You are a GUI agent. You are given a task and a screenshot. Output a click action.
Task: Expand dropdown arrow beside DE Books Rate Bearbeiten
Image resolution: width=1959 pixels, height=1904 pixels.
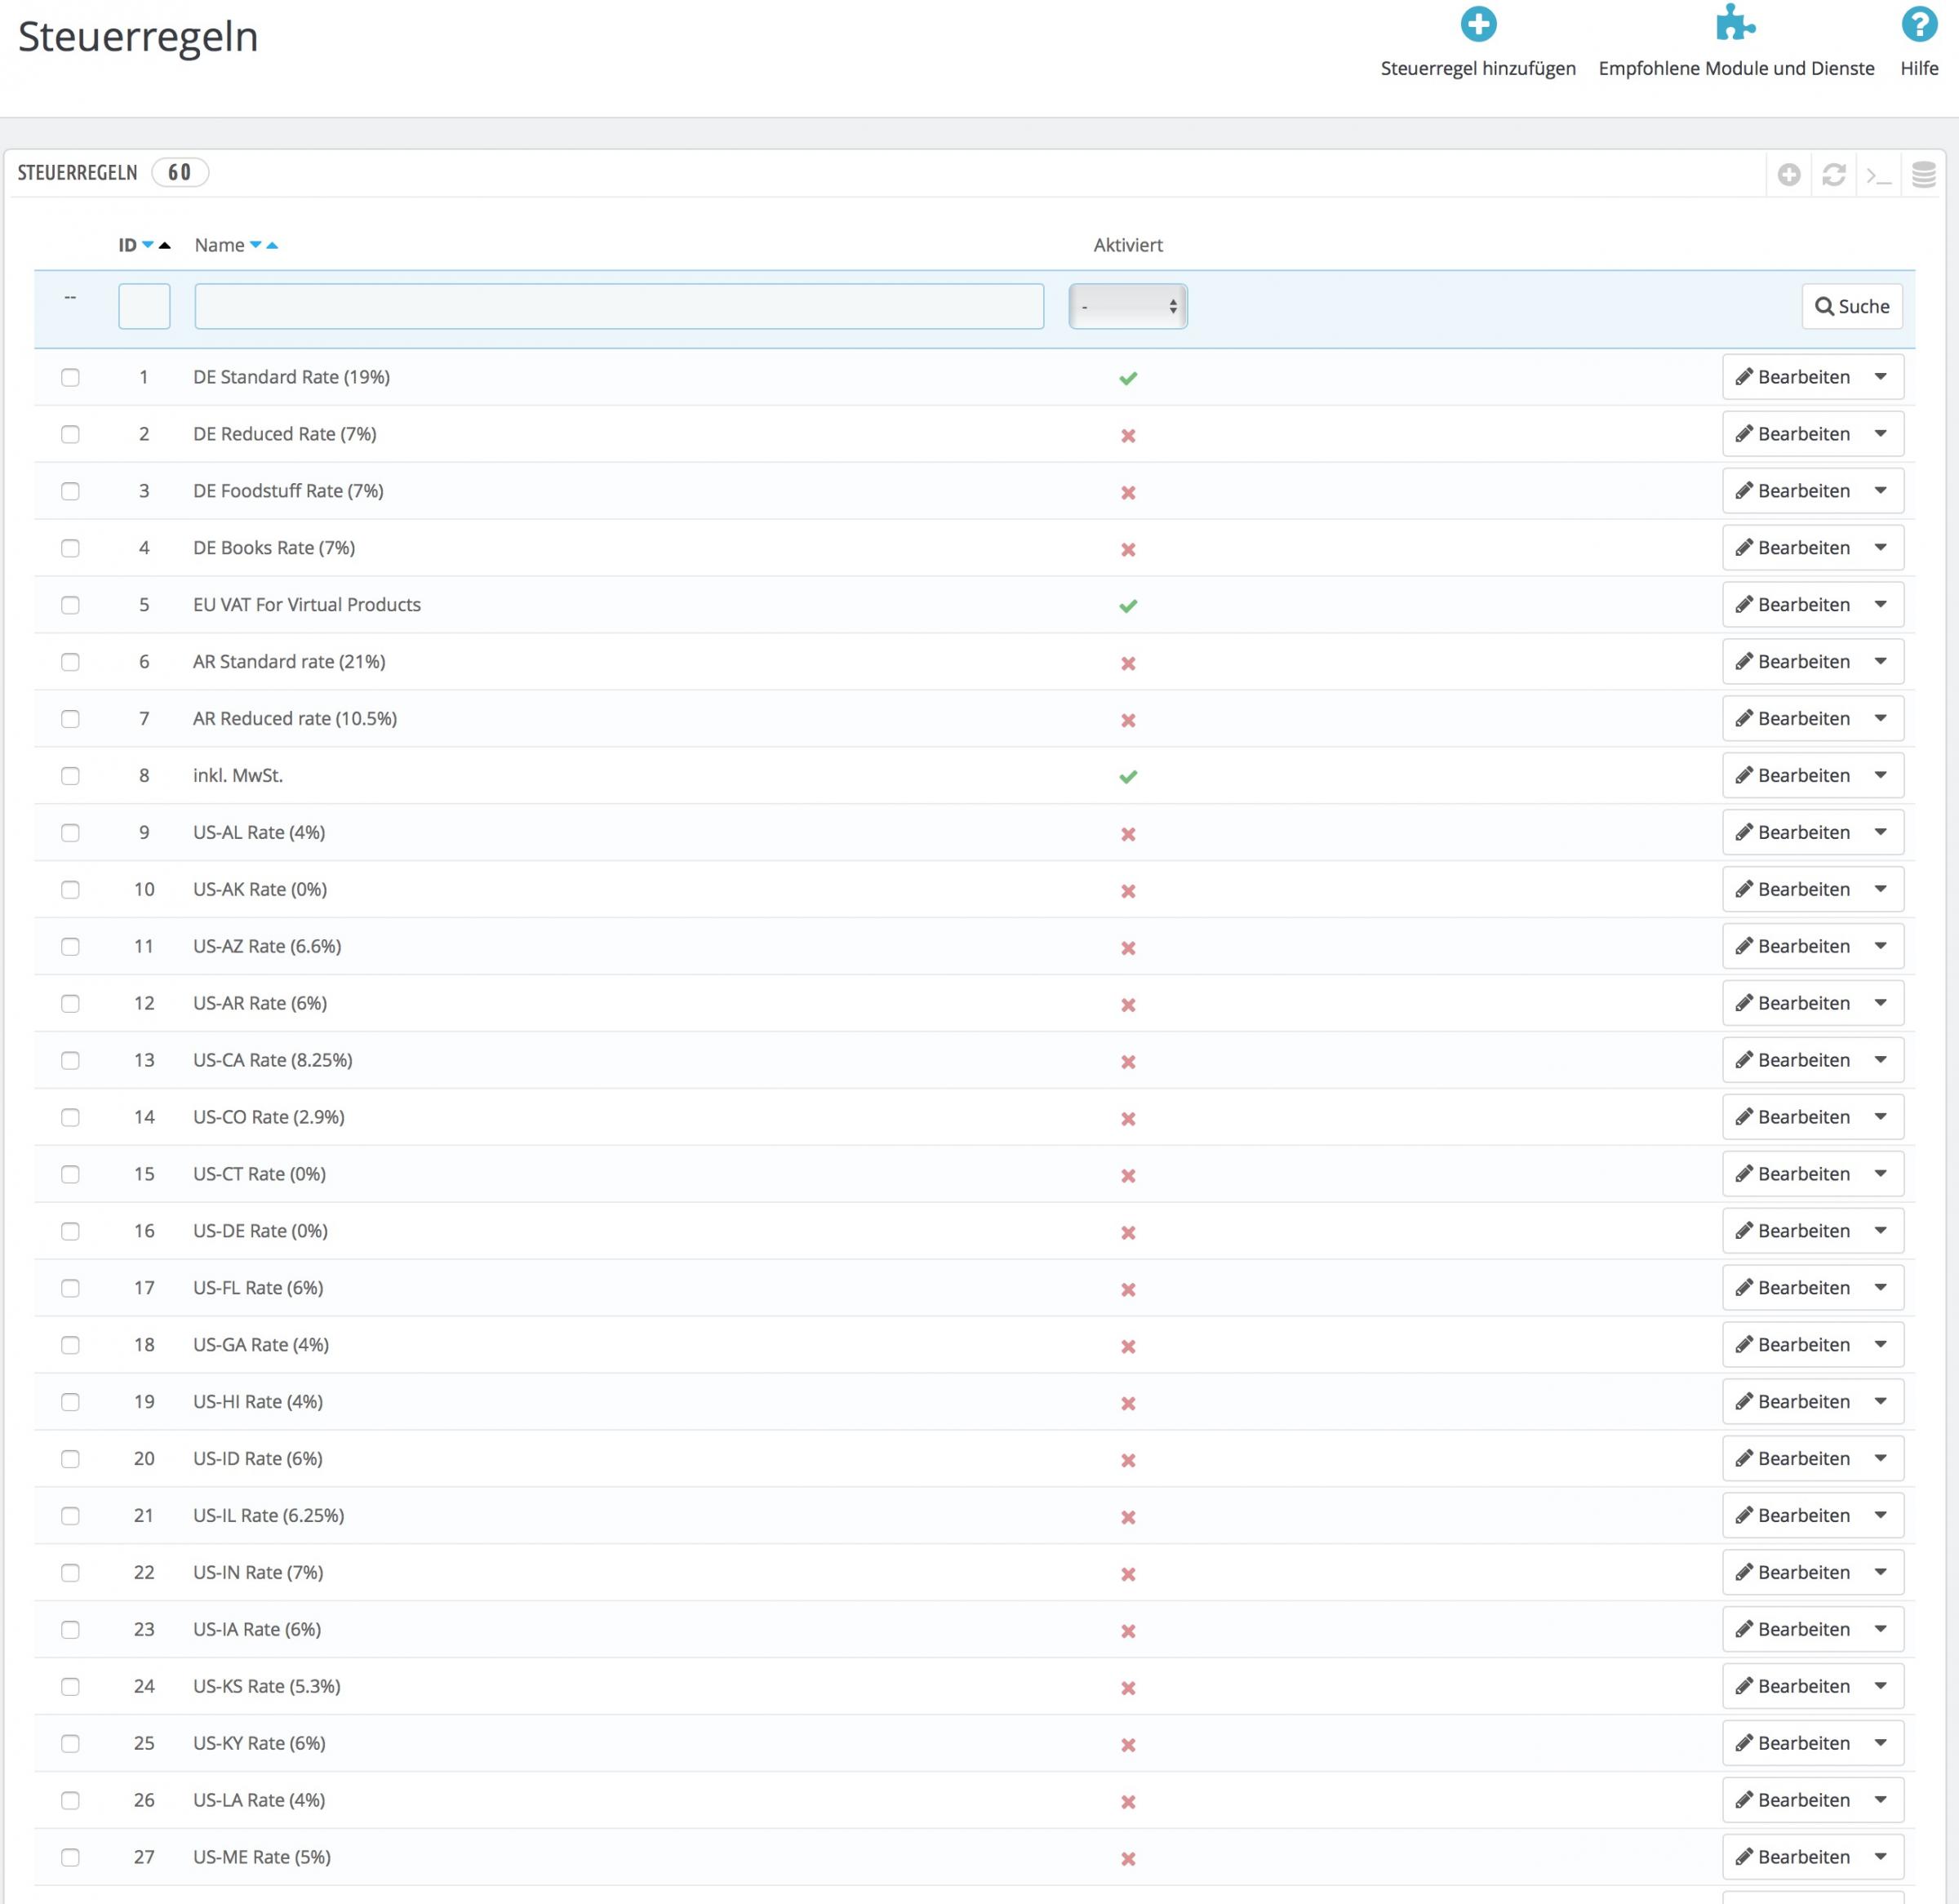coord(1880,548)
